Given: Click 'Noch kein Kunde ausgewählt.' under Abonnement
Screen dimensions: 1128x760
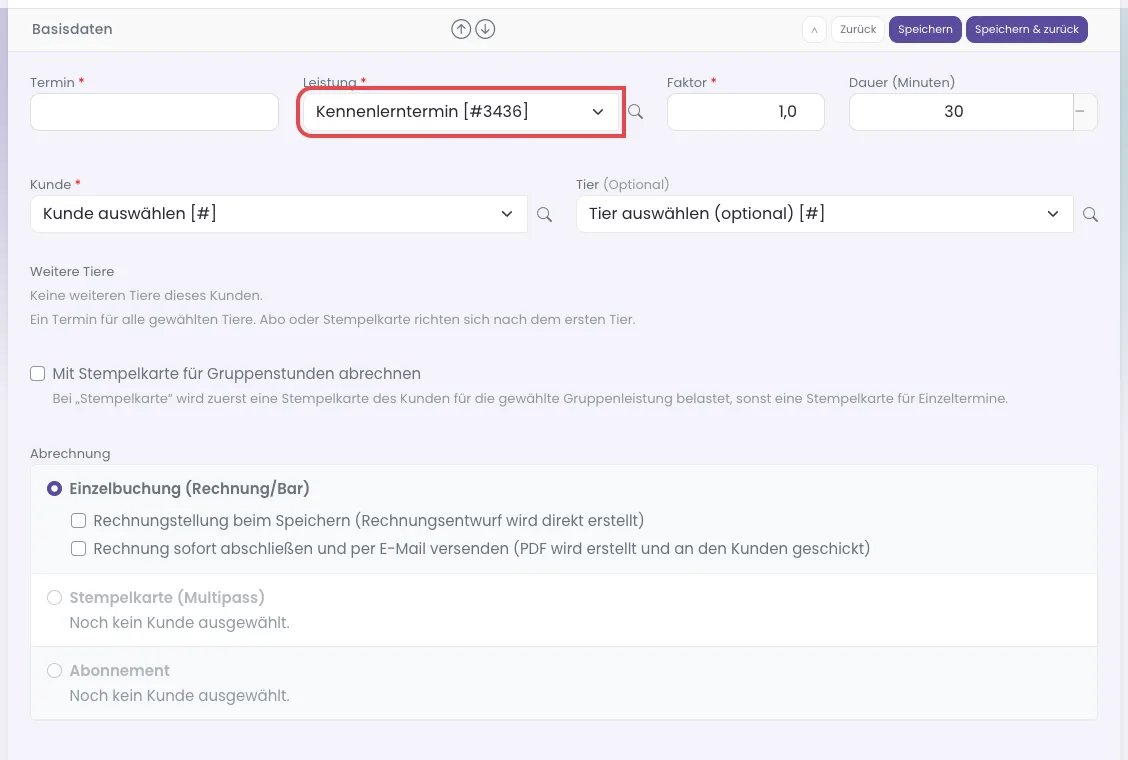Looking at the screenshot, I should pyautogui.click(x=179, y=696).
